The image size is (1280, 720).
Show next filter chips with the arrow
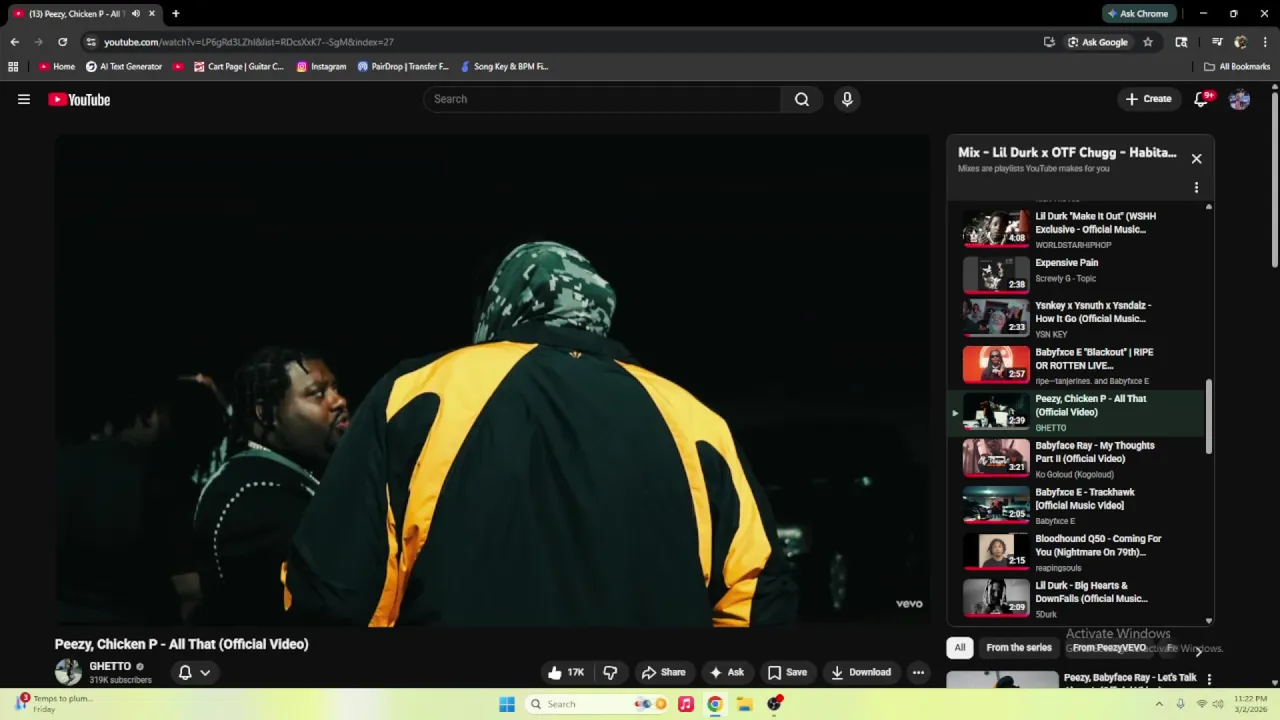click(x=1198, y=650)
